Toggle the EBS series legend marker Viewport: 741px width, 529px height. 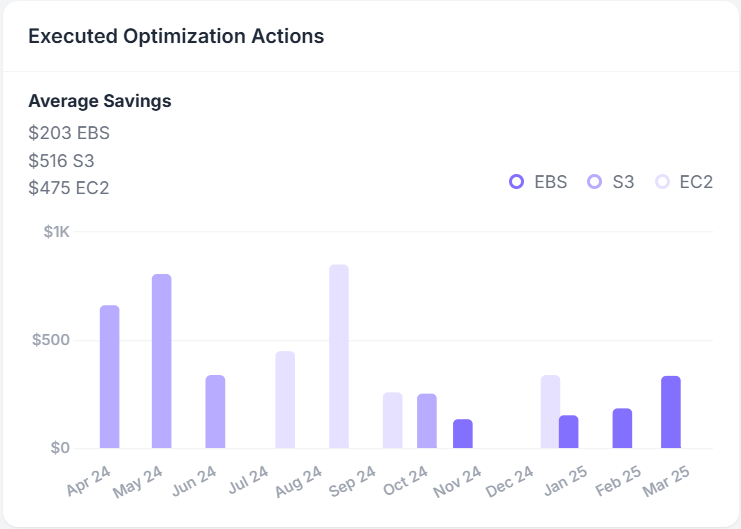[x=517, y=182]
